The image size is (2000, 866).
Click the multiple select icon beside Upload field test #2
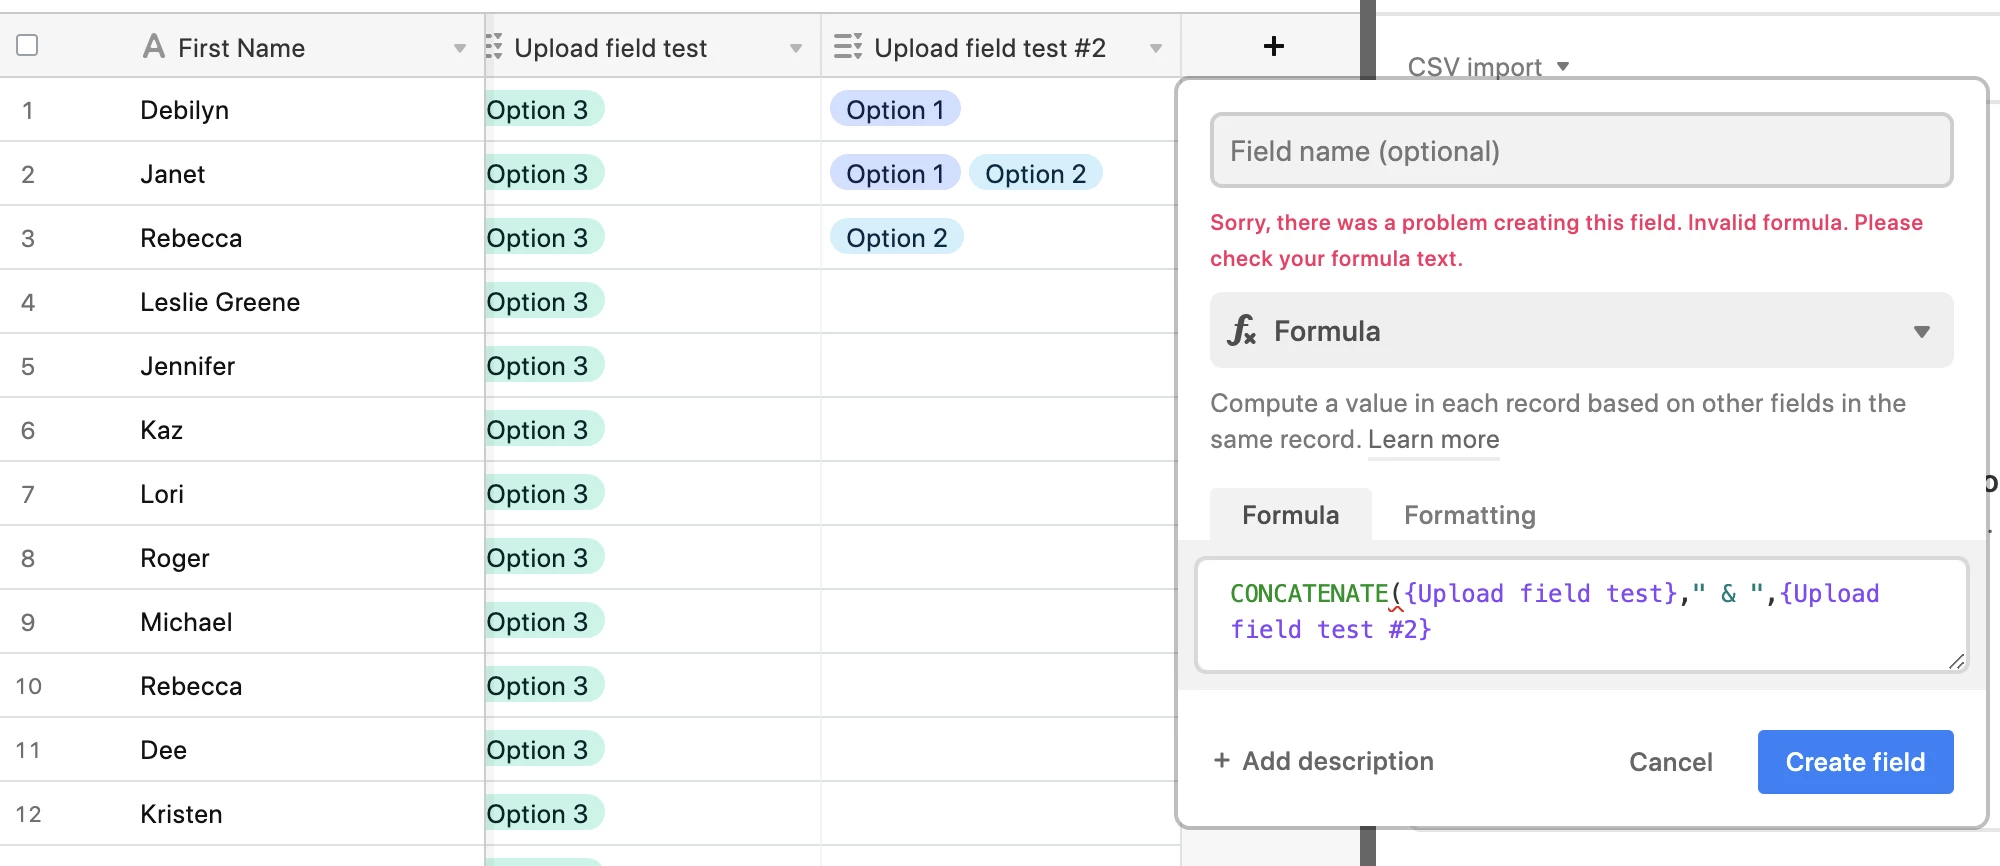848,46
